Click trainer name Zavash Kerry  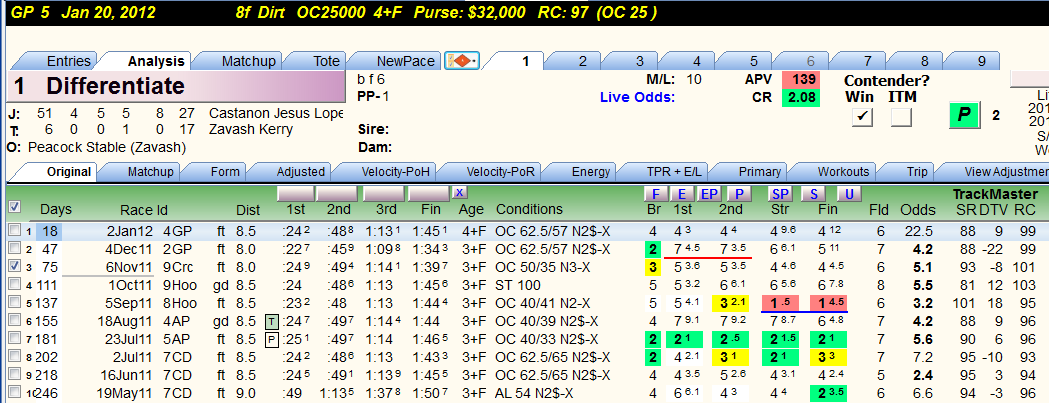tap(251, 129)
